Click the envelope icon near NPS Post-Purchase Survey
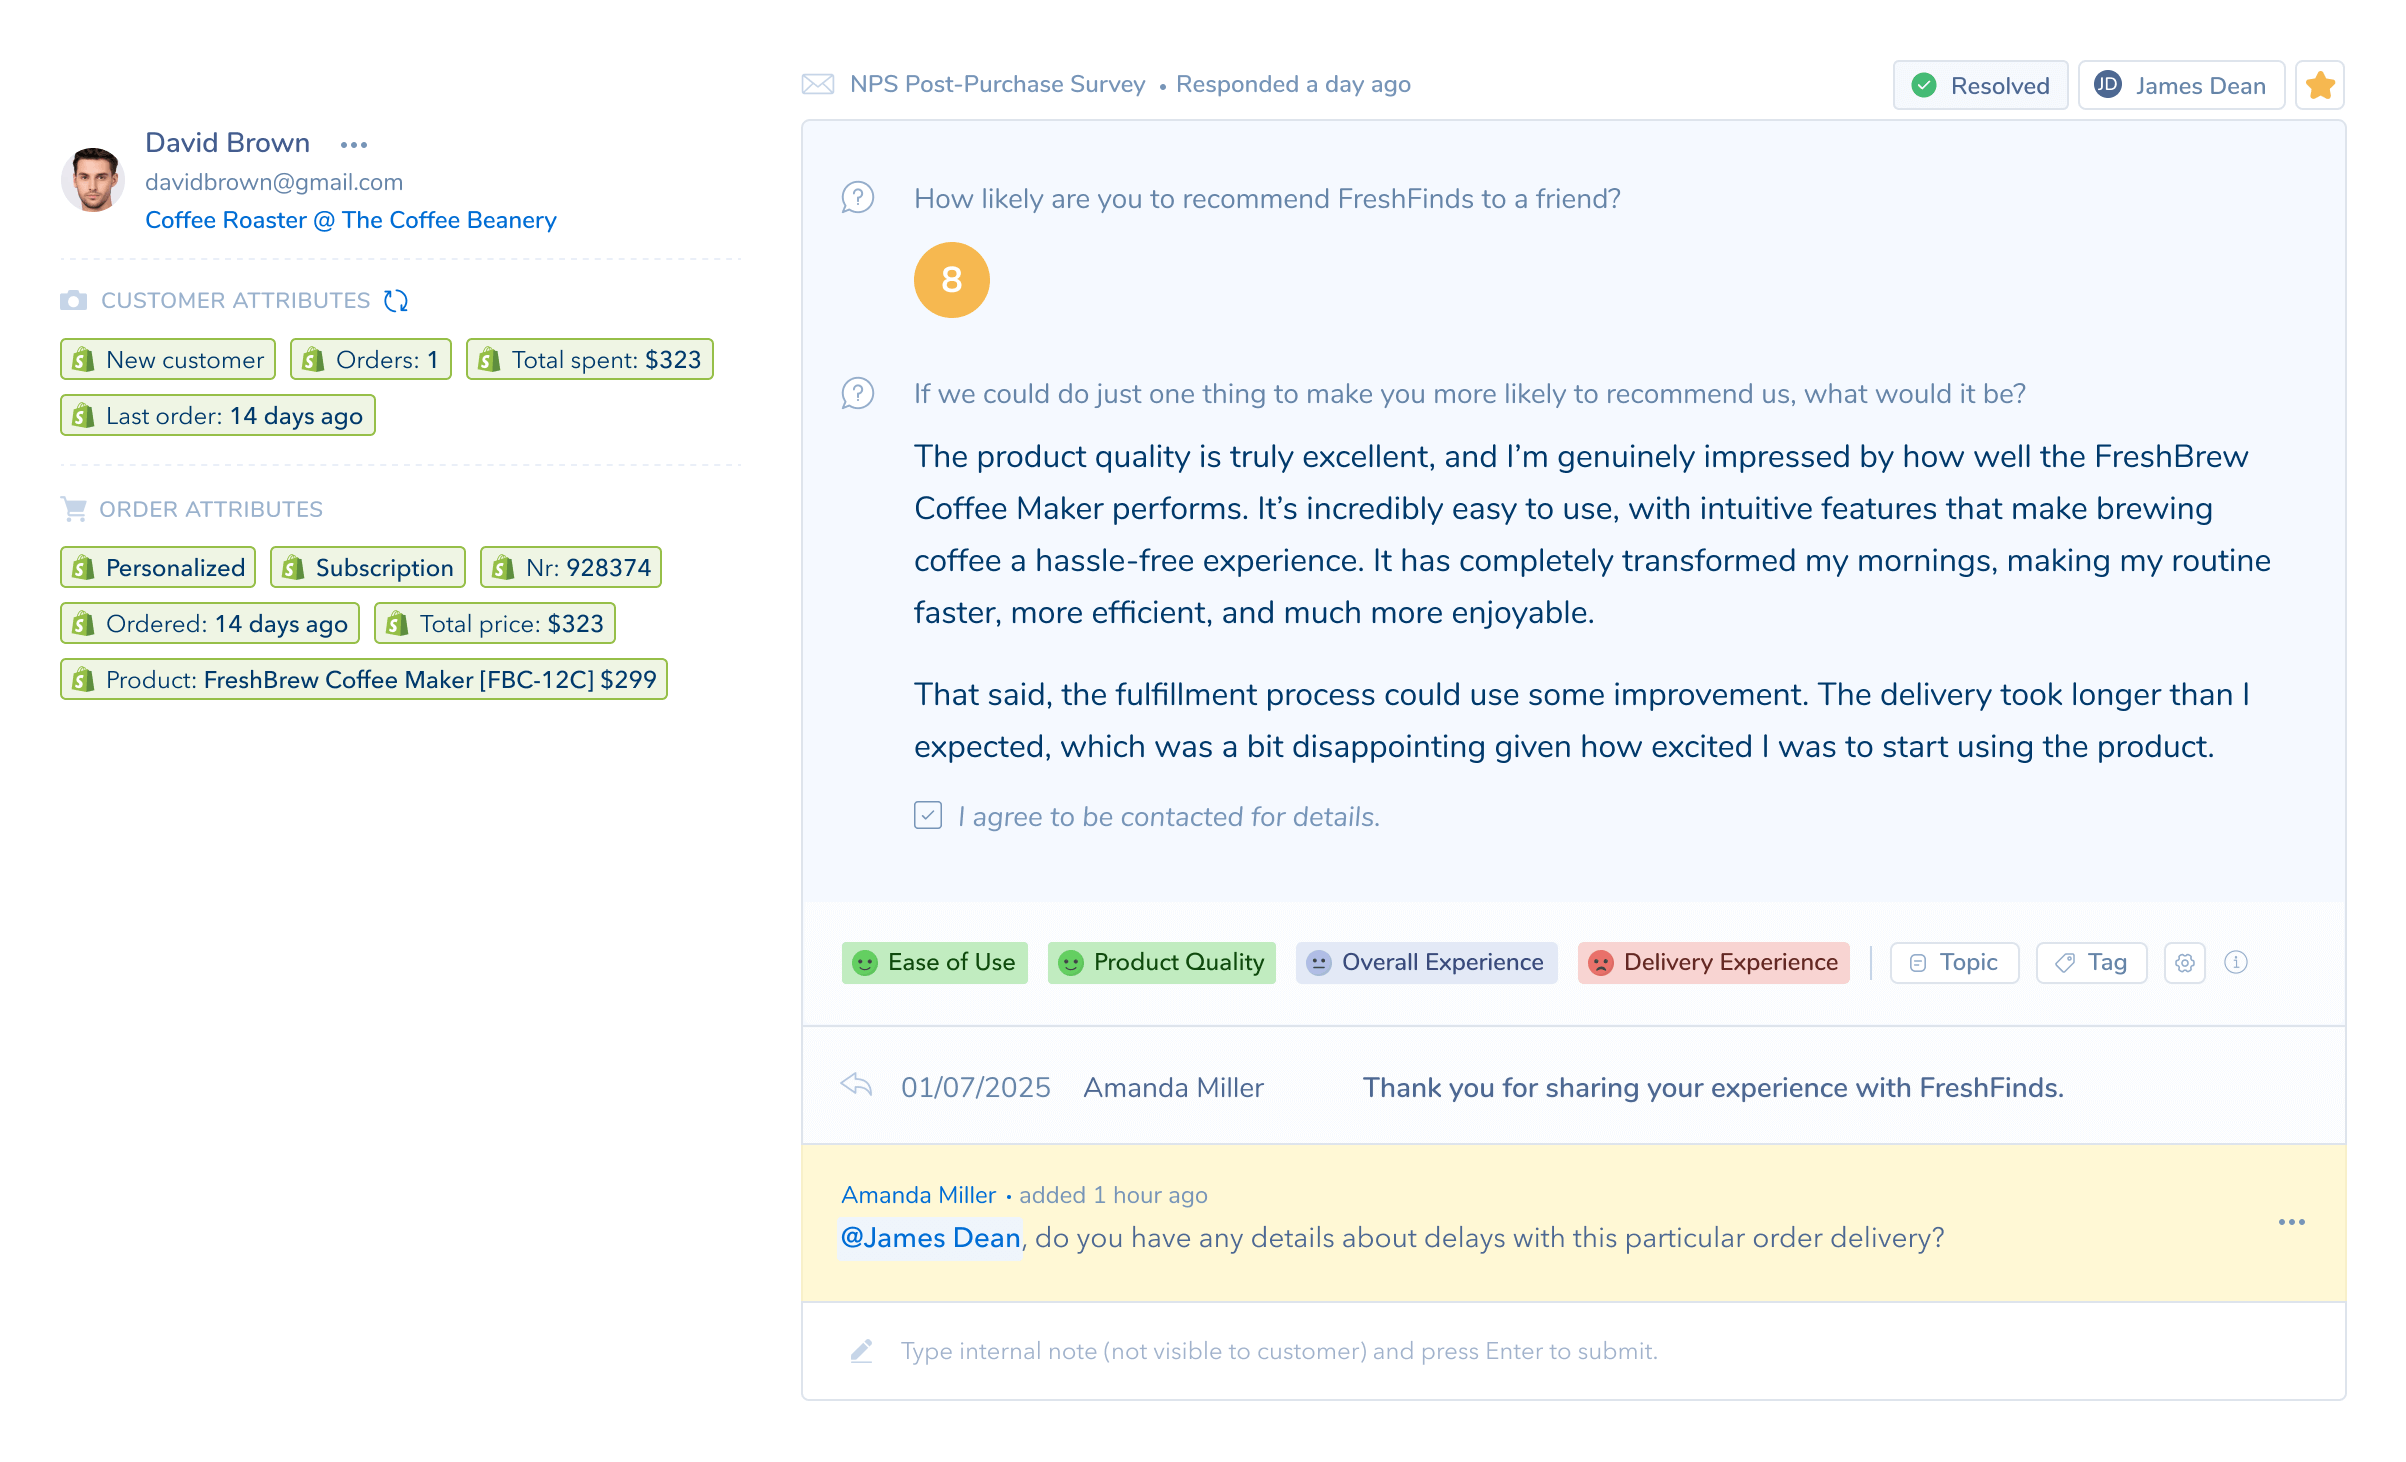 coord(818,84)
